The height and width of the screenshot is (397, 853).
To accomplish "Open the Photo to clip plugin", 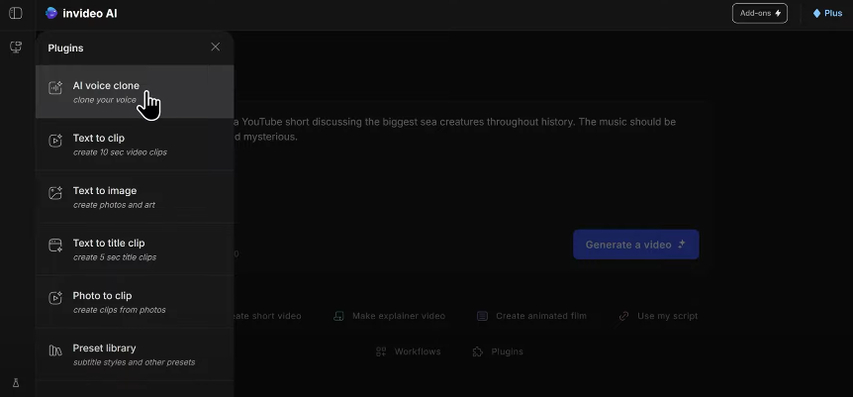I will pos(135,301).
